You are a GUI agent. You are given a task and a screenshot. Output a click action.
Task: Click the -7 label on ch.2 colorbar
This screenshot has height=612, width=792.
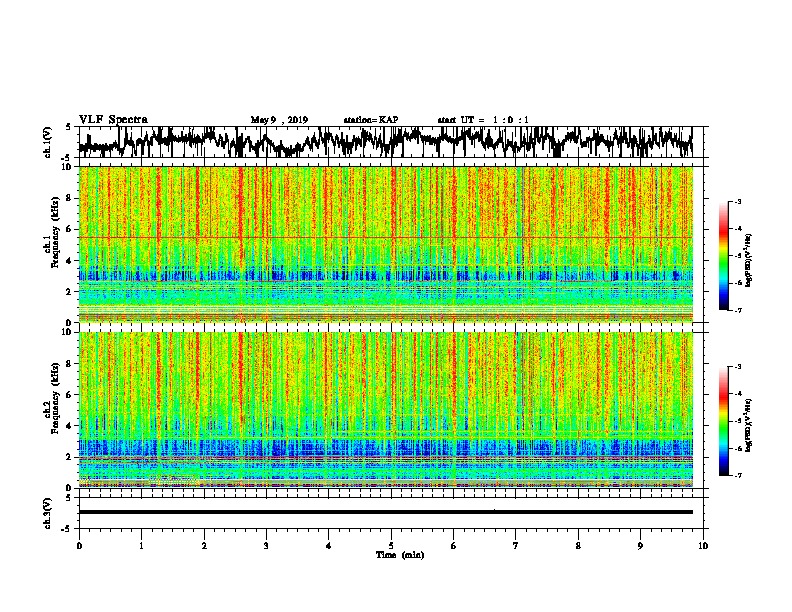coord(738,475)
